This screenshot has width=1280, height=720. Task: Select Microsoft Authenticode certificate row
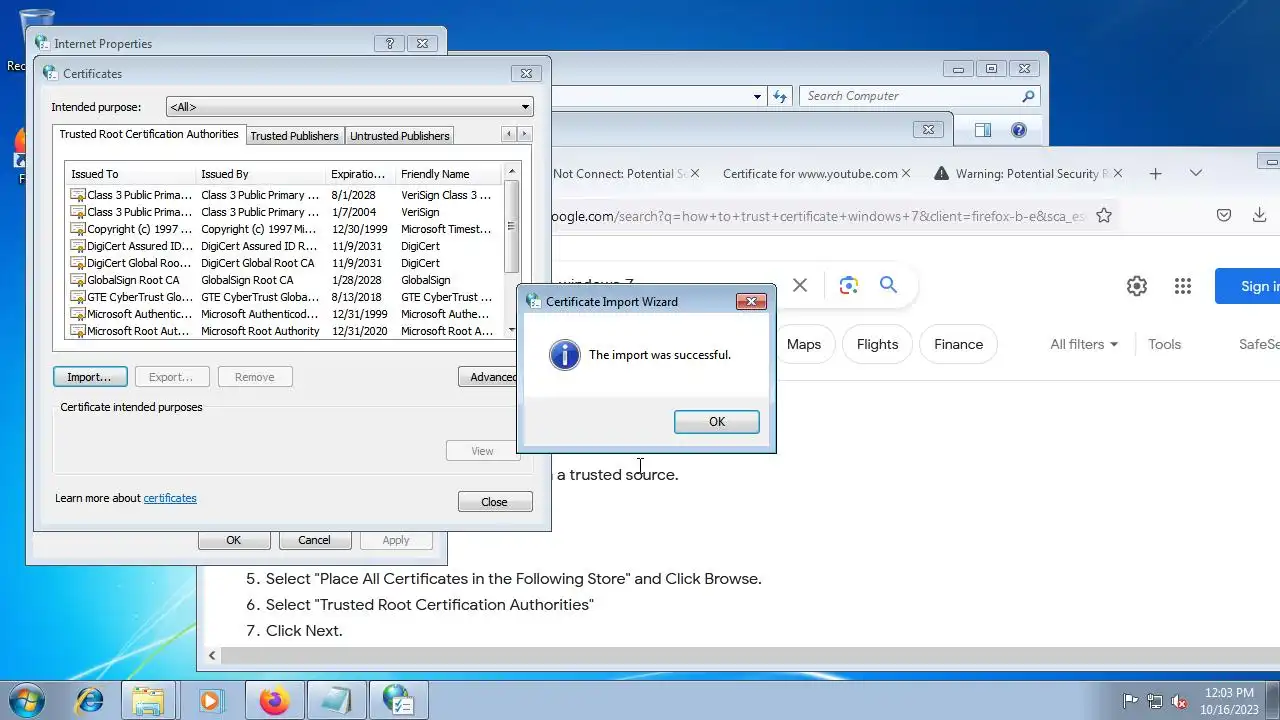point(284,314)
